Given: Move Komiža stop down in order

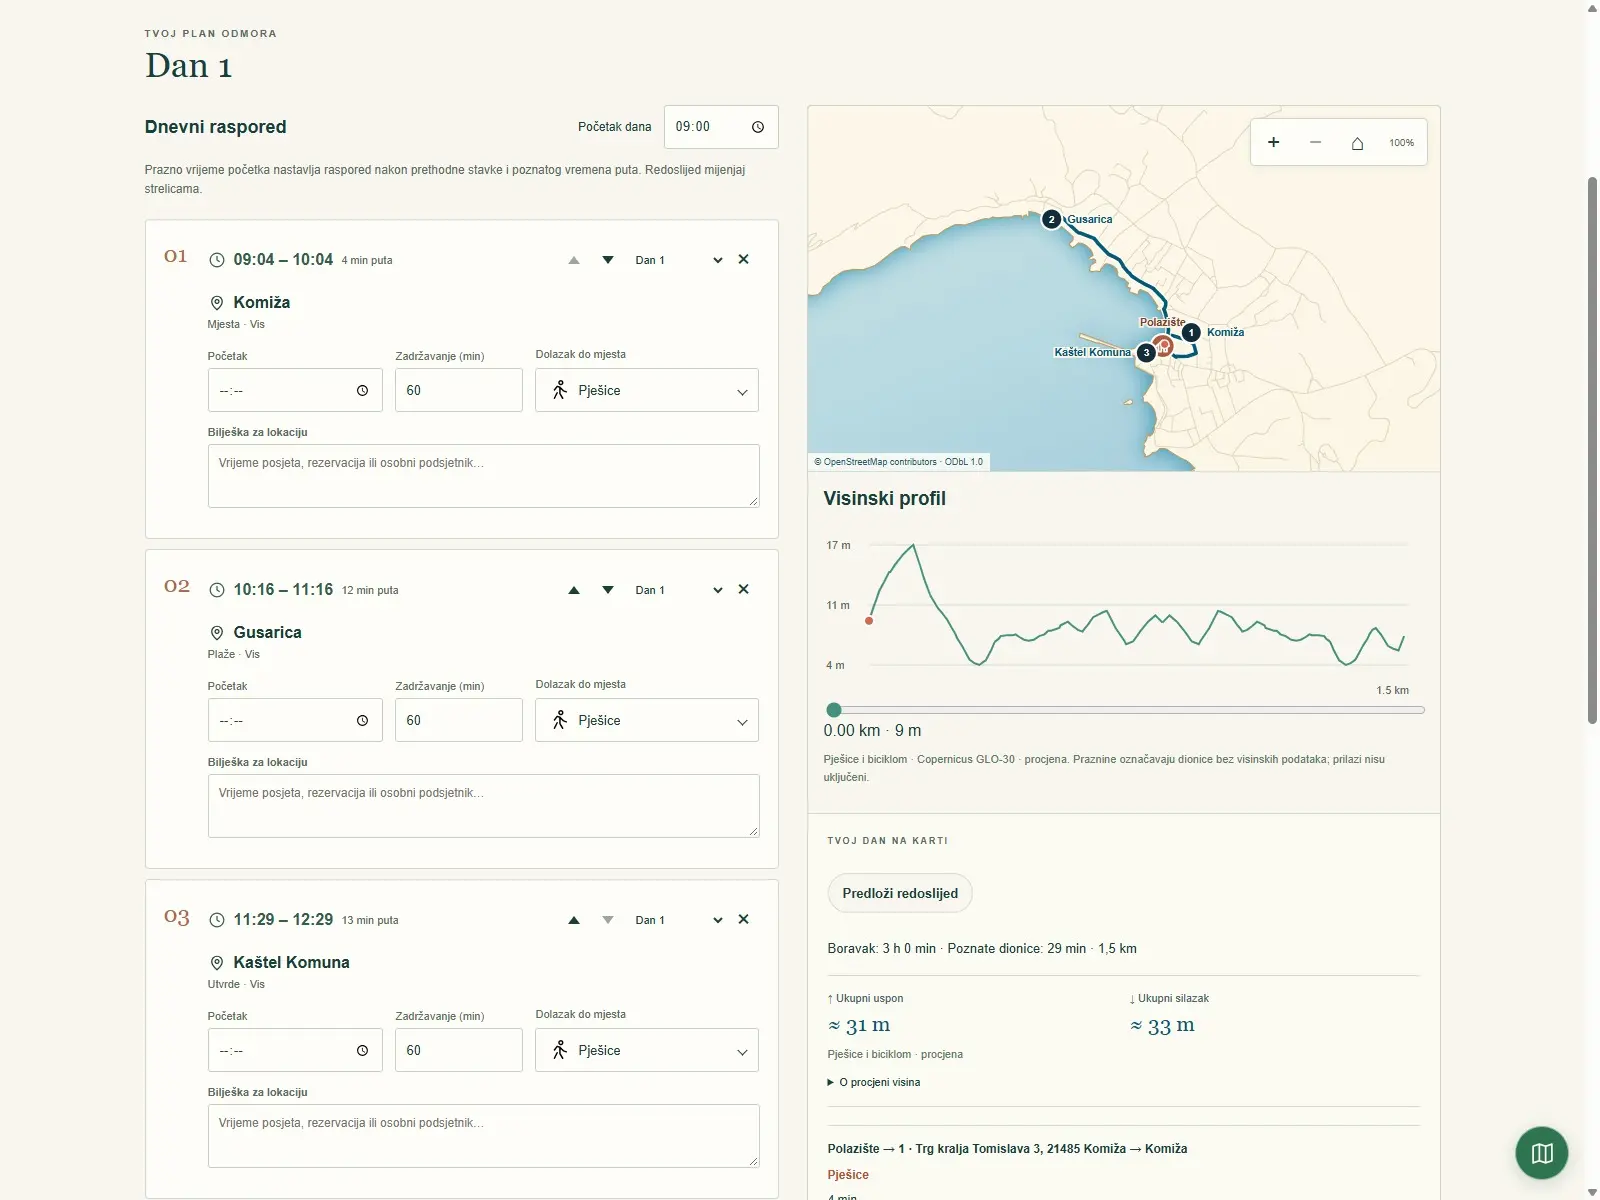Looking at the screenshot, I should (x=608, y=260).
